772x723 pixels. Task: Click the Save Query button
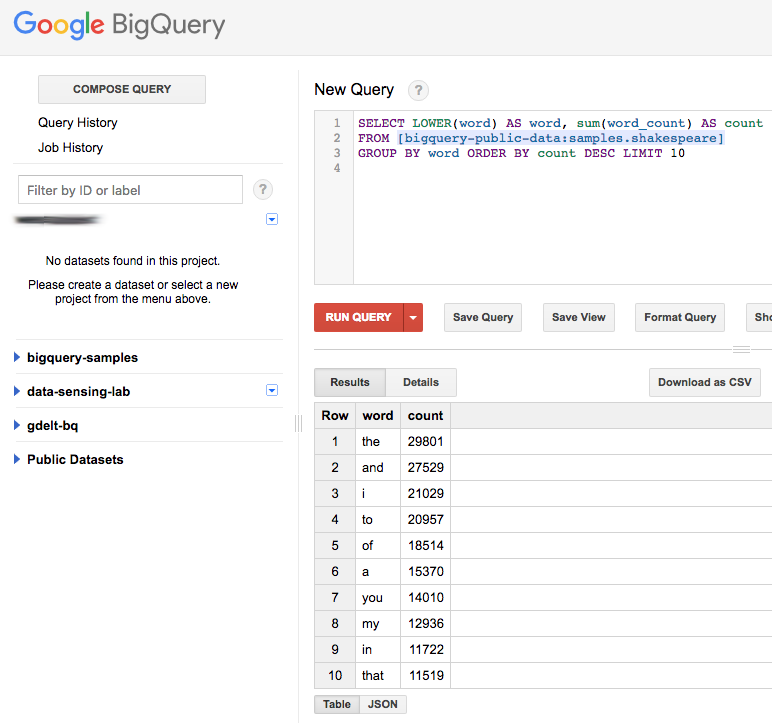point(483,318)
